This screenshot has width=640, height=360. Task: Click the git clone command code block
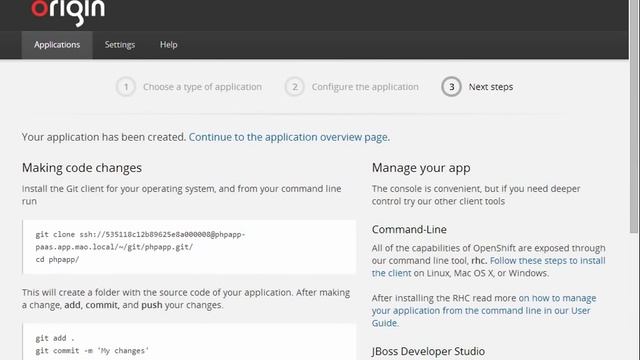pyautogui.click(x=189, y=247)
